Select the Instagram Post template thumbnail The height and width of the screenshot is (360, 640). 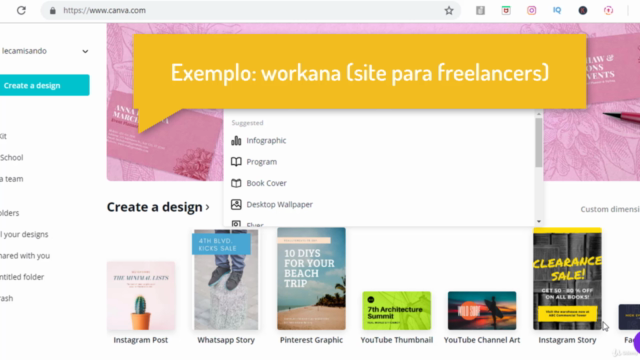click(141, 296)
